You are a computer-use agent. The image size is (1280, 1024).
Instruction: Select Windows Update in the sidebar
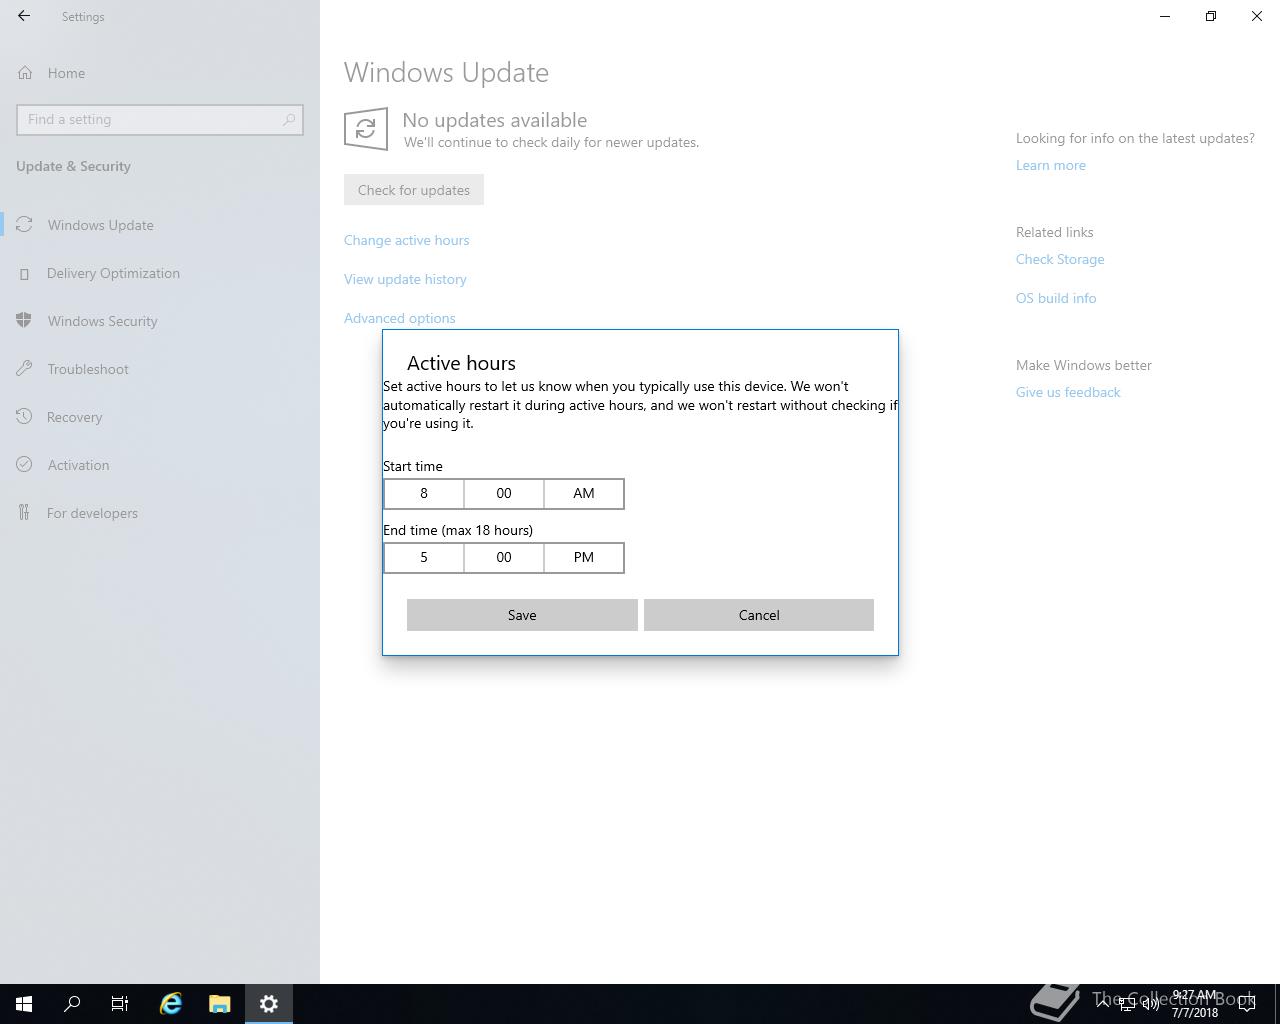click(x=160, y=225)
